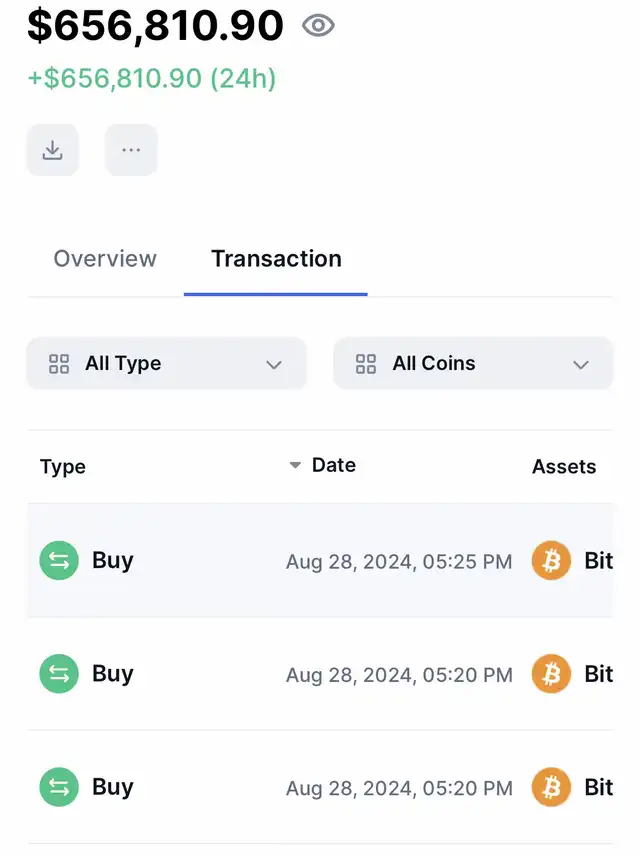Click the grid icon in All Type filter
The width and height of the screenshot is (640, 856).
[x=59, y=364]
